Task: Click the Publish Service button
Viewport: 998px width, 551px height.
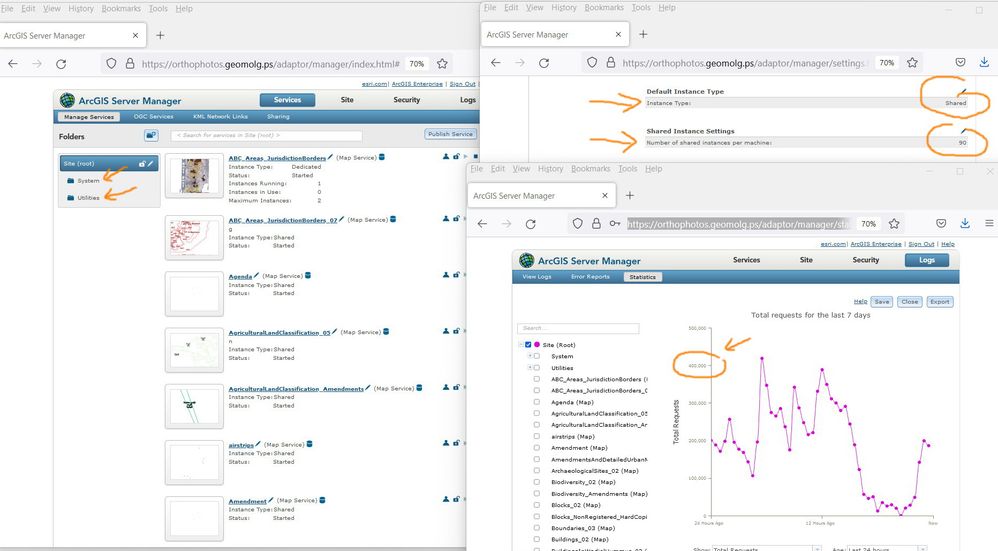Action: coord(450,134)
